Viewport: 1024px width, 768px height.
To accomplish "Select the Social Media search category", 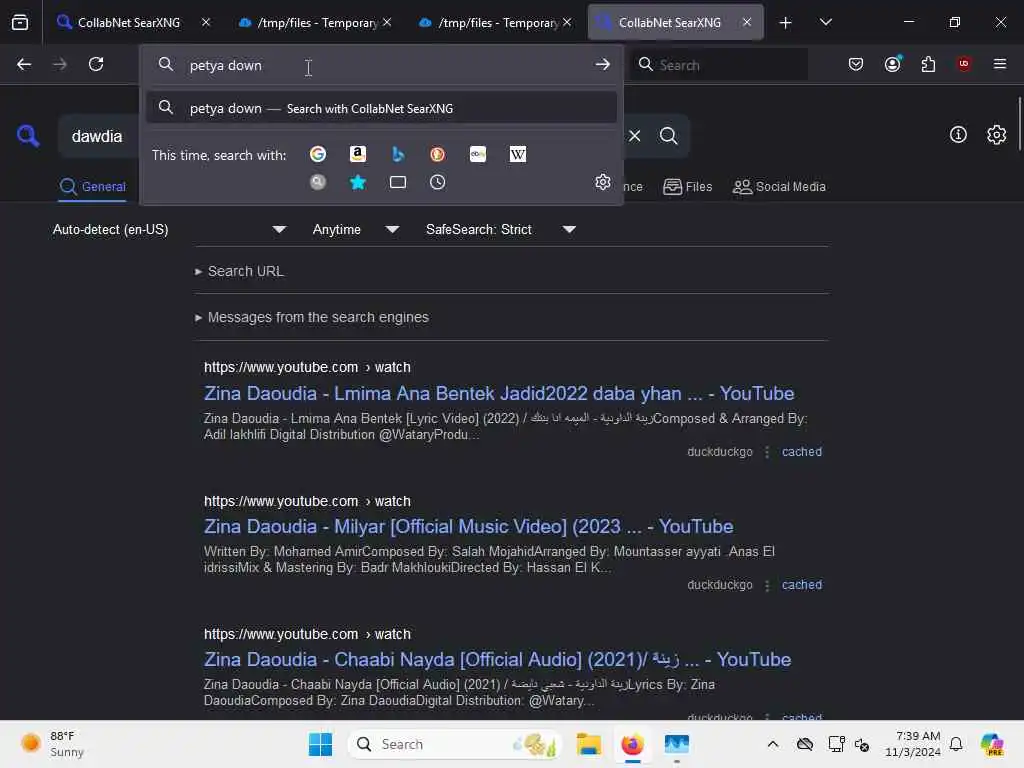I will 779,187.
